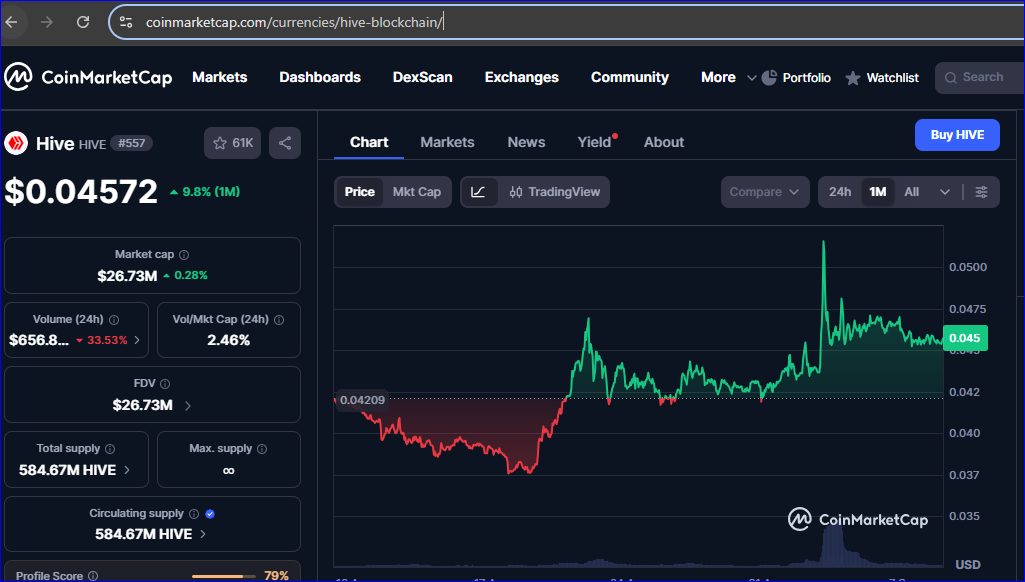Click the Search field
The width and height of the screenshot is (1025, 582).
(x=980, y=78)
